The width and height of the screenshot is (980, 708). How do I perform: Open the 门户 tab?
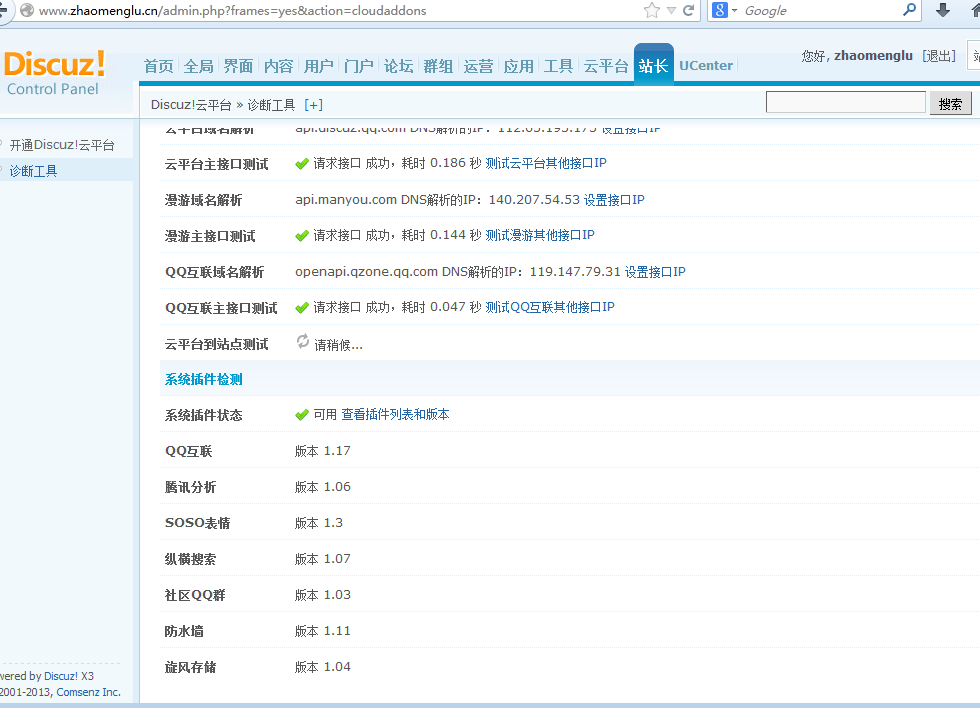359,66
